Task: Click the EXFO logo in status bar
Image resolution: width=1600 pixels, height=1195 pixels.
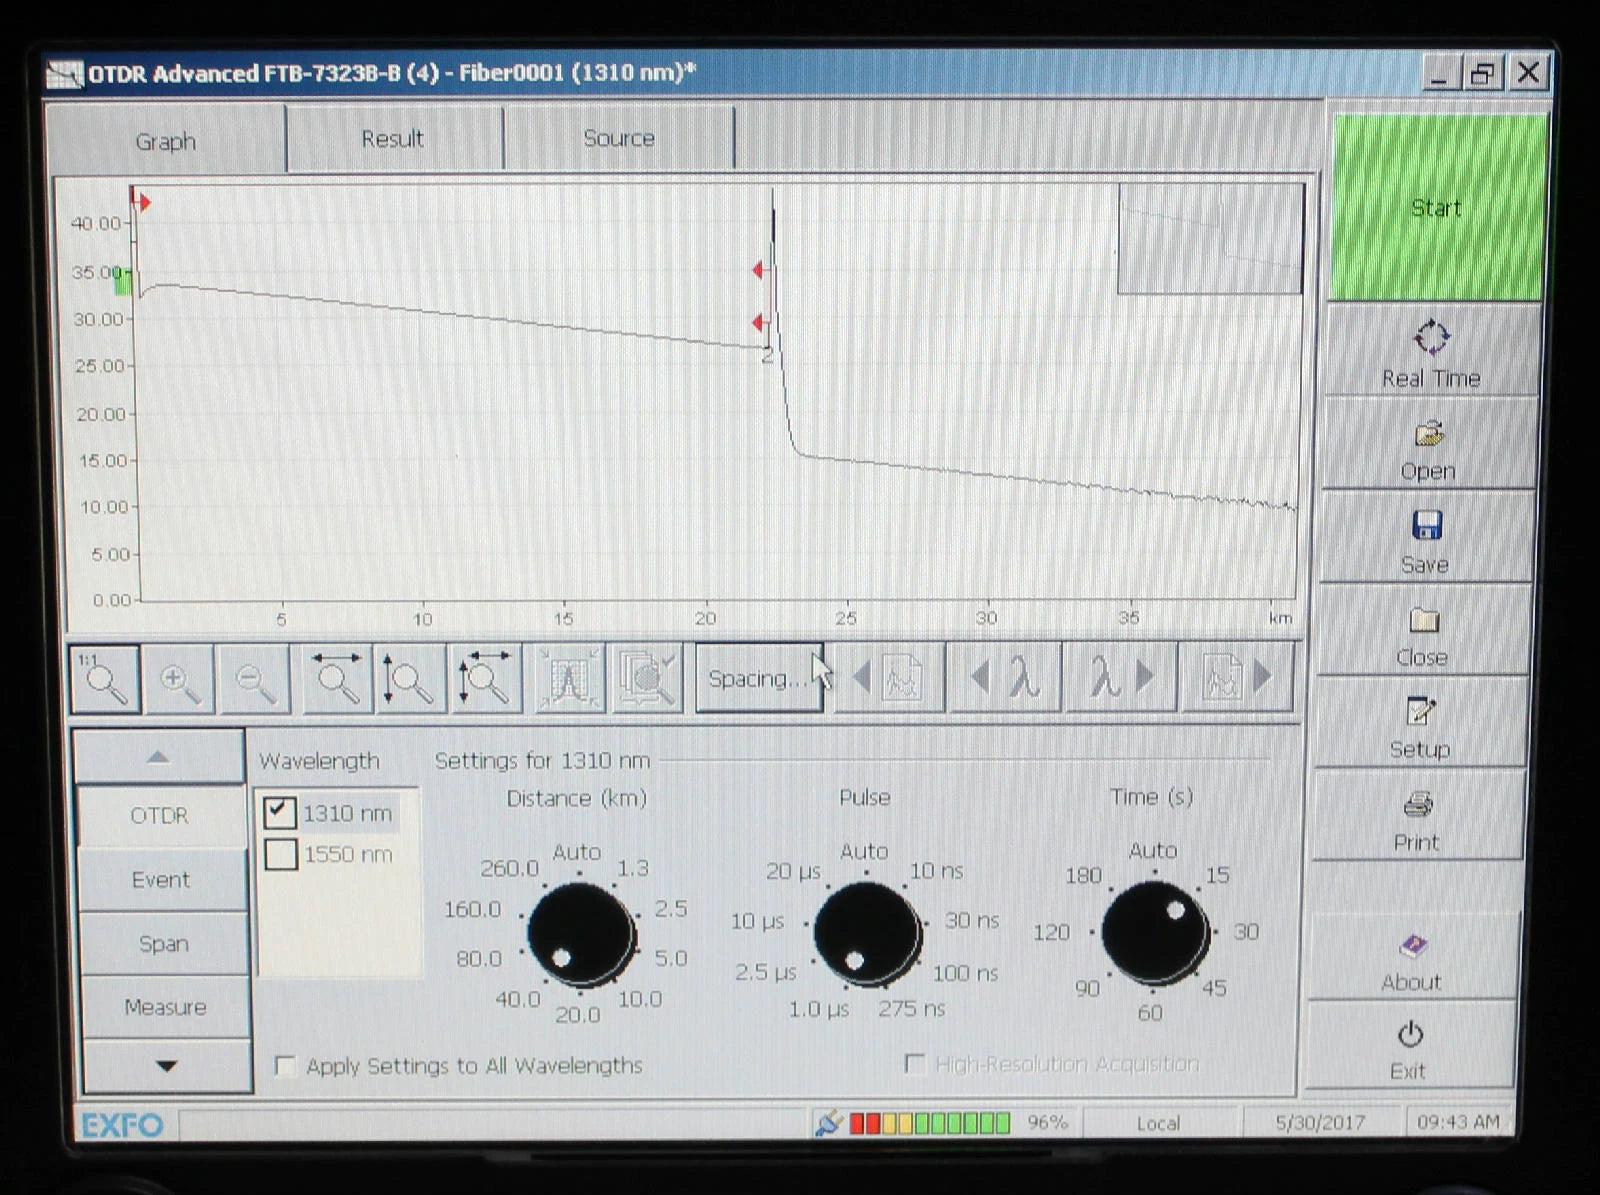Action: (x=122, y=1125)
